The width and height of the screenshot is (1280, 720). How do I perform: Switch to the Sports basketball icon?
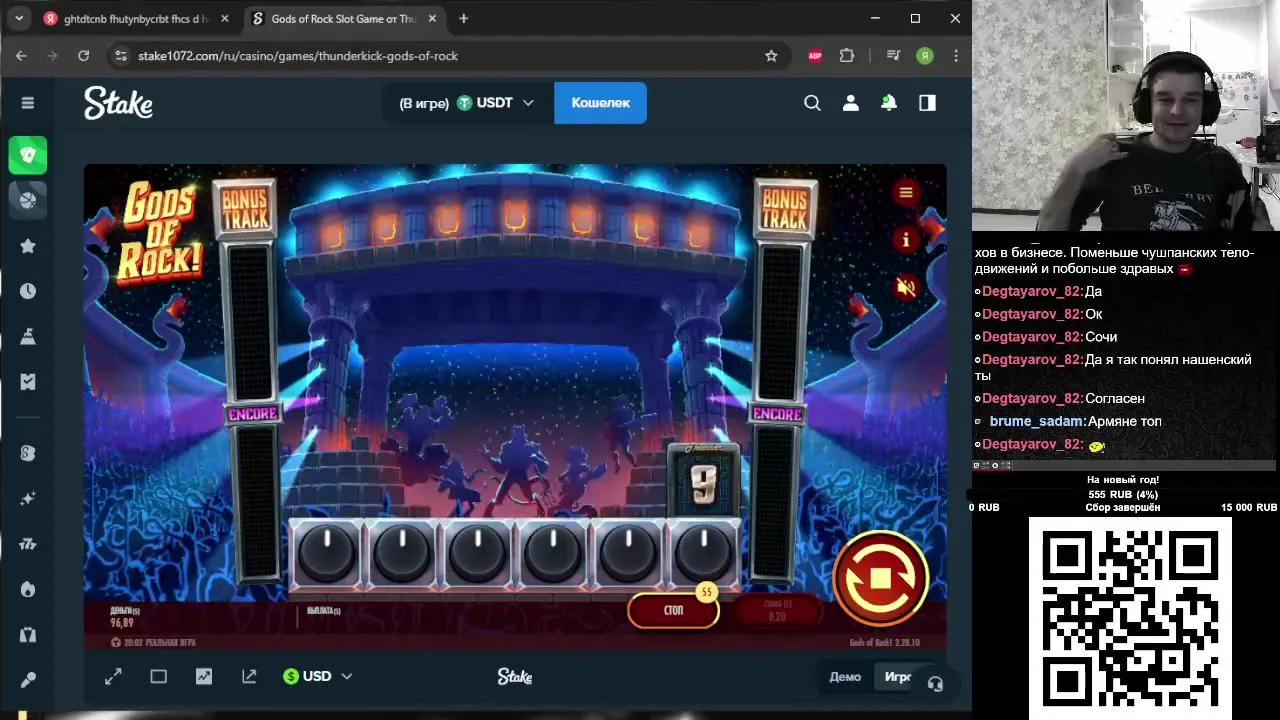pyautogui.click(x=28, y=200)
